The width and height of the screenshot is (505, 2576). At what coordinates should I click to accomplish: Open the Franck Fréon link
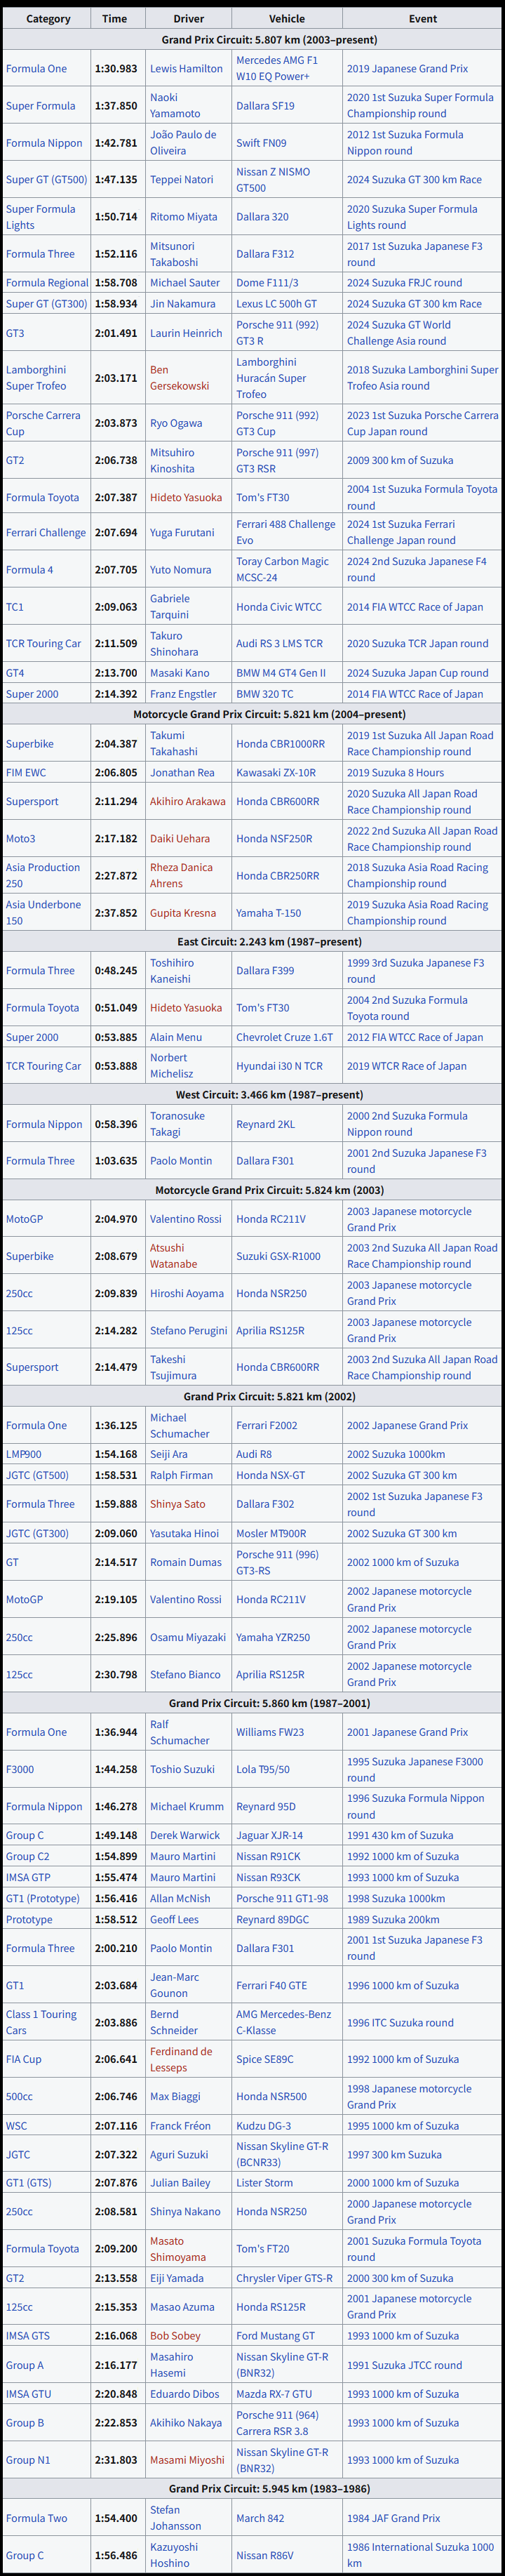[x=179, y=2126]
